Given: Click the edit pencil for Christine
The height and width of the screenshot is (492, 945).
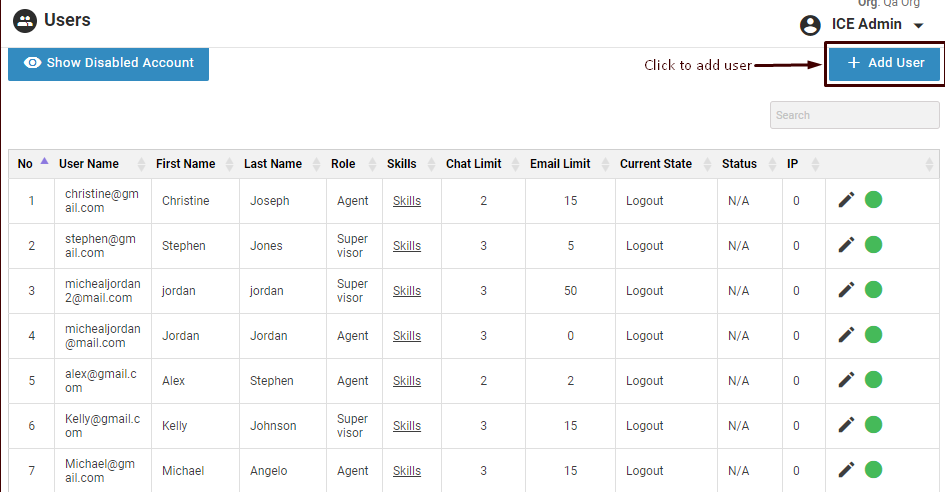Looking at the screenshot, I should point(846,200).
